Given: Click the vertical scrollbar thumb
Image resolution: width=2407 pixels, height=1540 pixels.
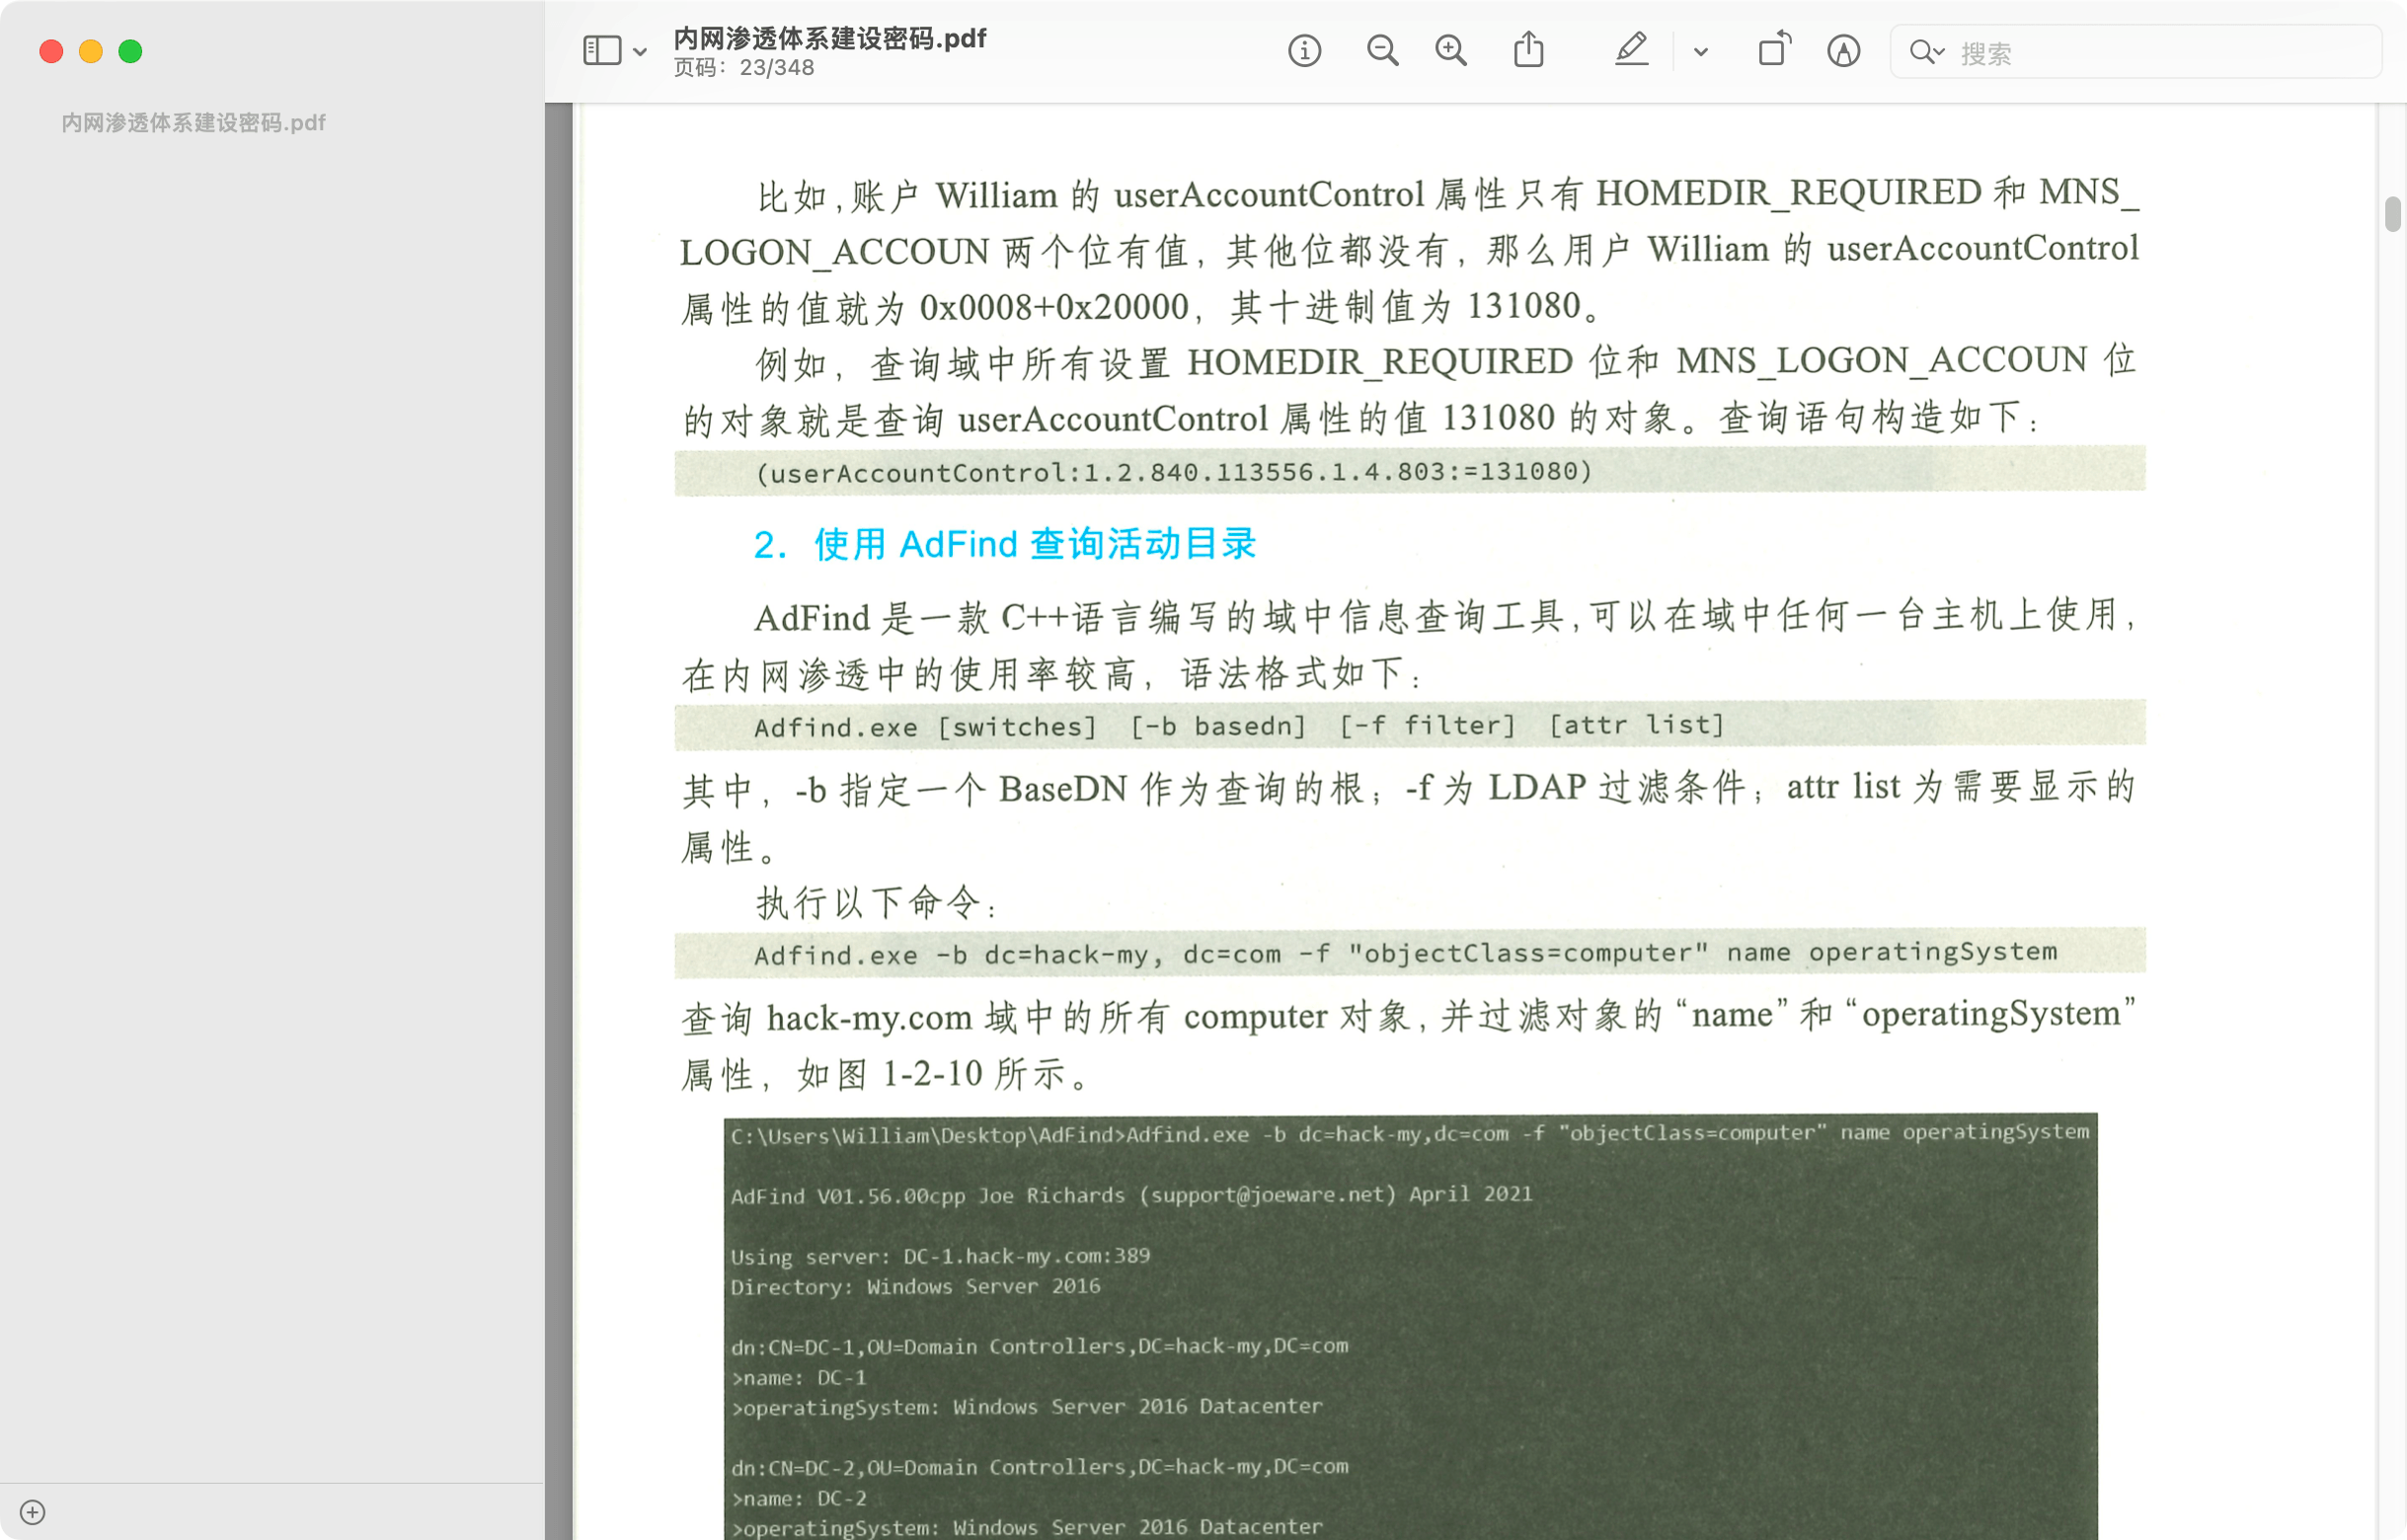Looking at the screenshot, I should click(2392, 214).
